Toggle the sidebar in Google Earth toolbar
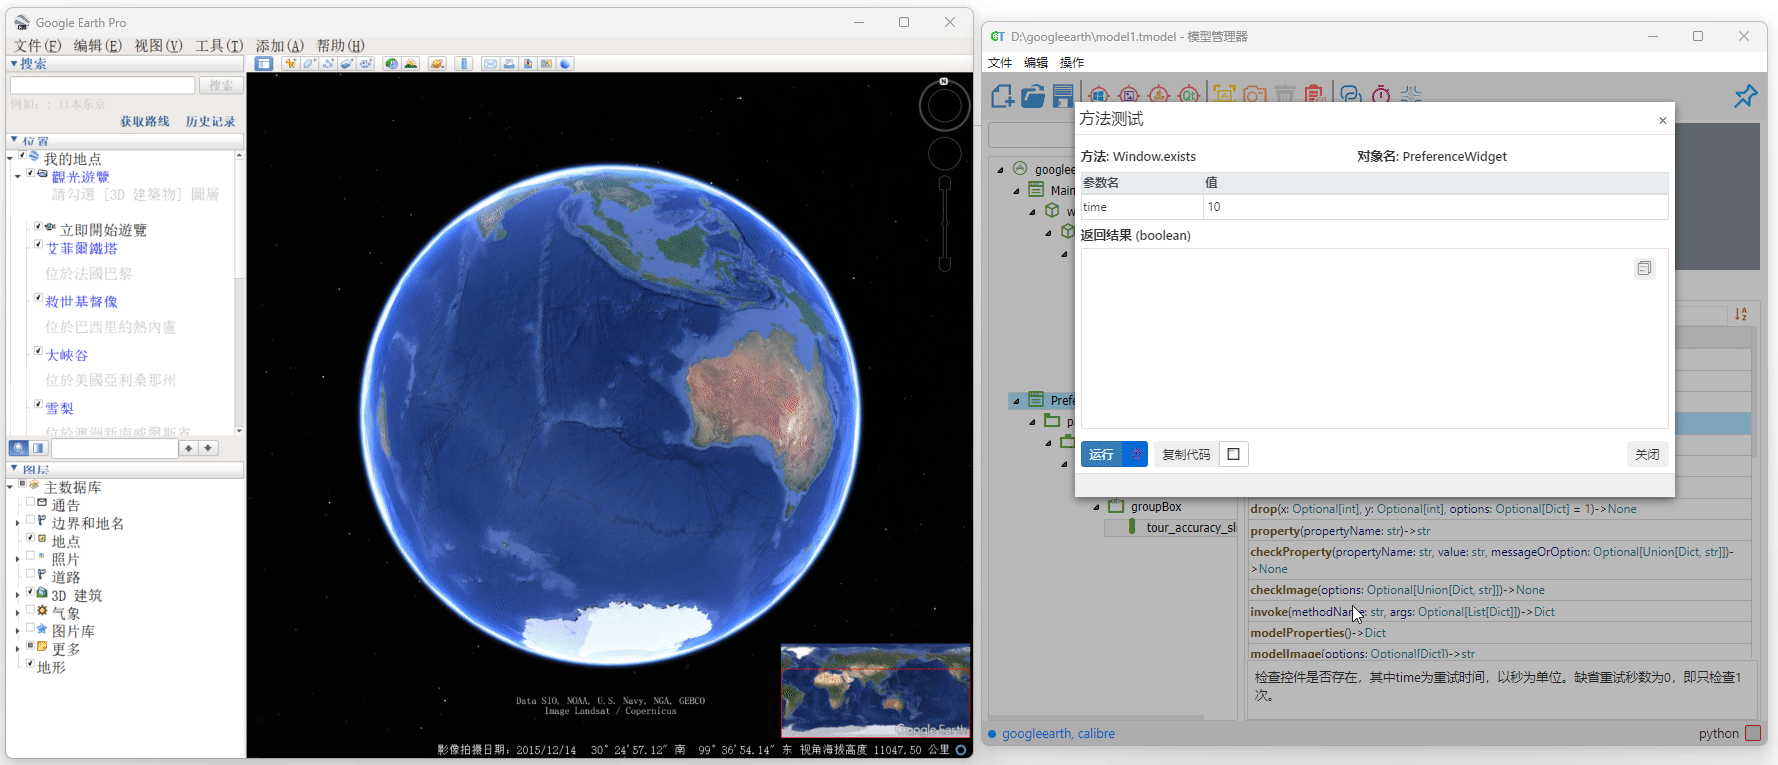 point(263,64)
